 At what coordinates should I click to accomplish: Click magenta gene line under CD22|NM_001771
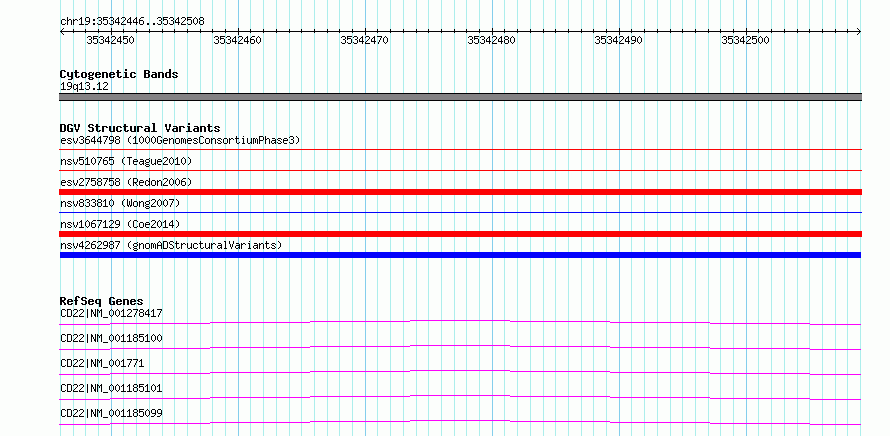click(x=460, y=371)
